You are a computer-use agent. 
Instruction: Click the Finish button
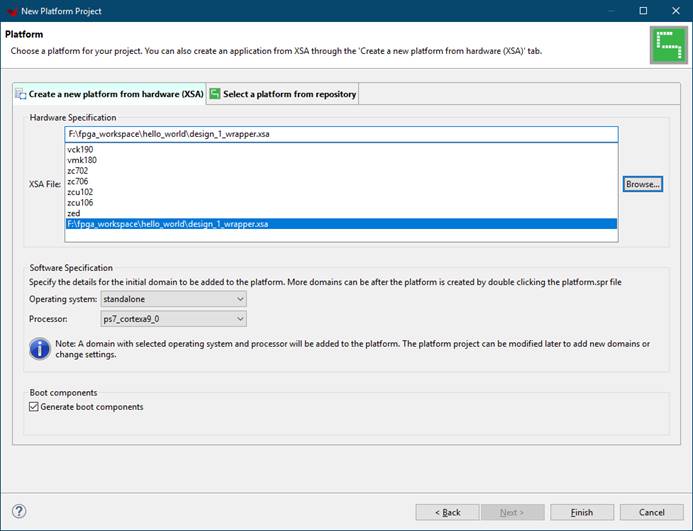tap(582, 512)
